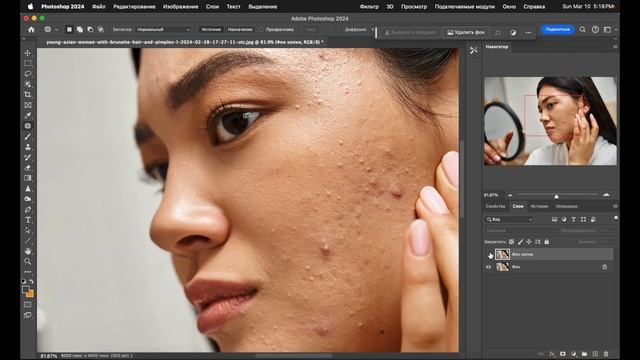Switch to the 'Операции' tab
640x360 pixels.
(567, 206)
